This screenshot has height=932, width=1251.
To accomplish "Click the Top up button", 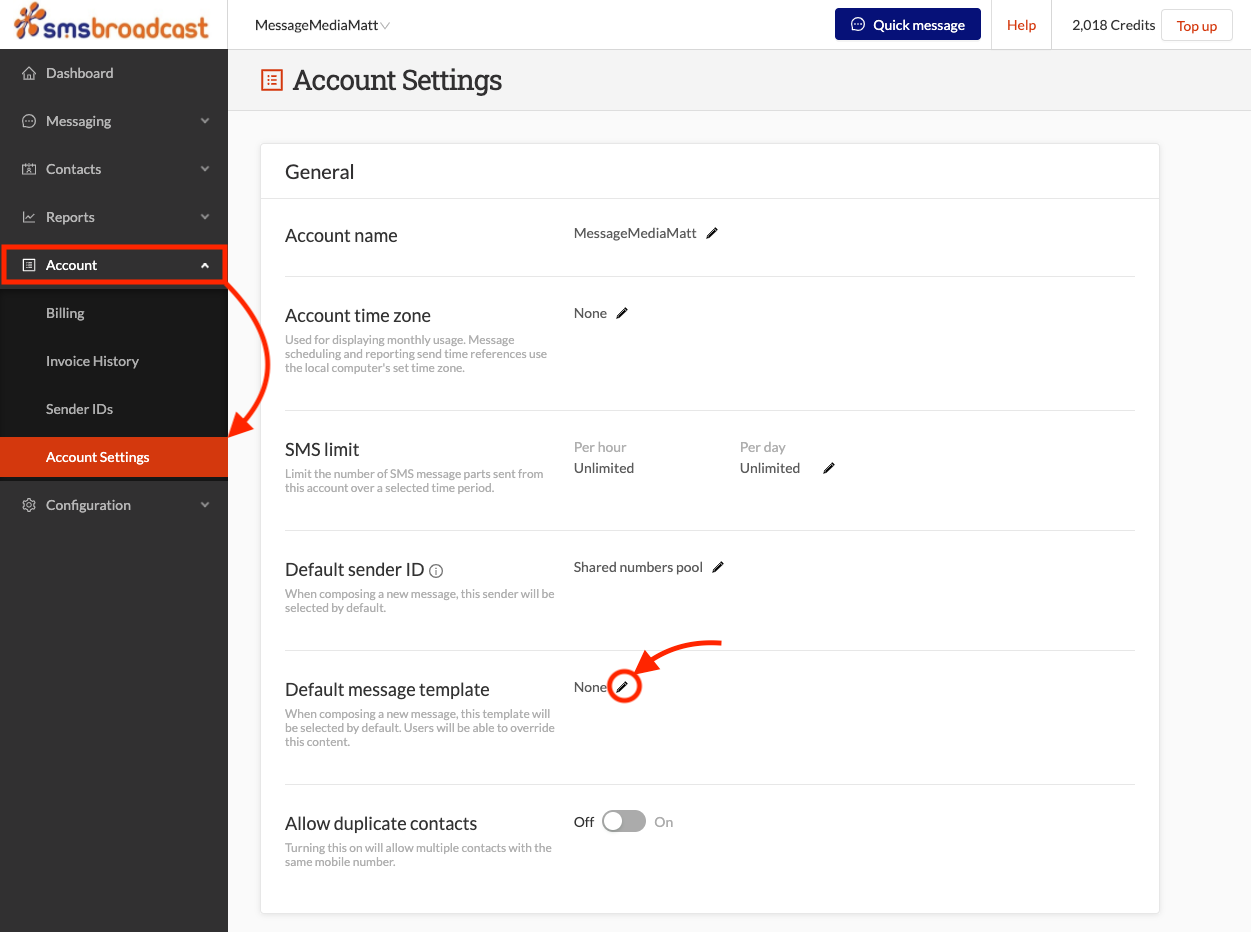I will tap(1197, 26).
